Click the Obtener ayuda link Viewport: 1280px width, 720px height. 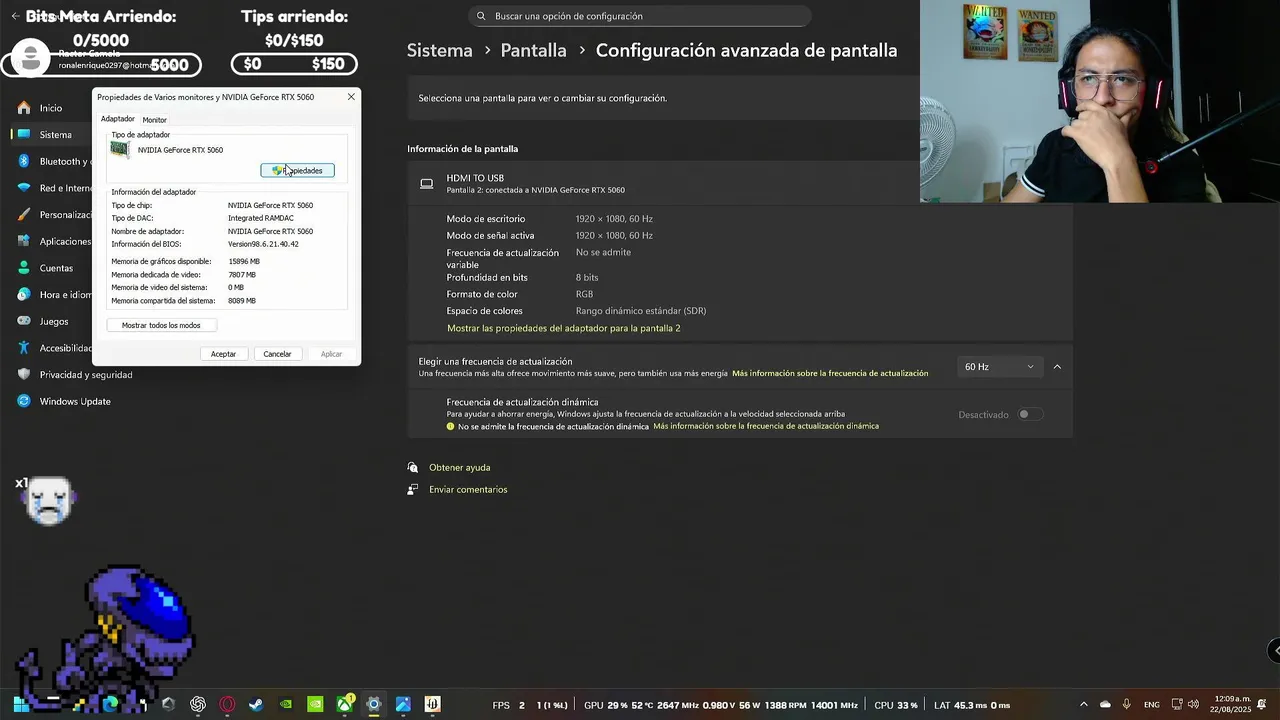click(459, 467)
